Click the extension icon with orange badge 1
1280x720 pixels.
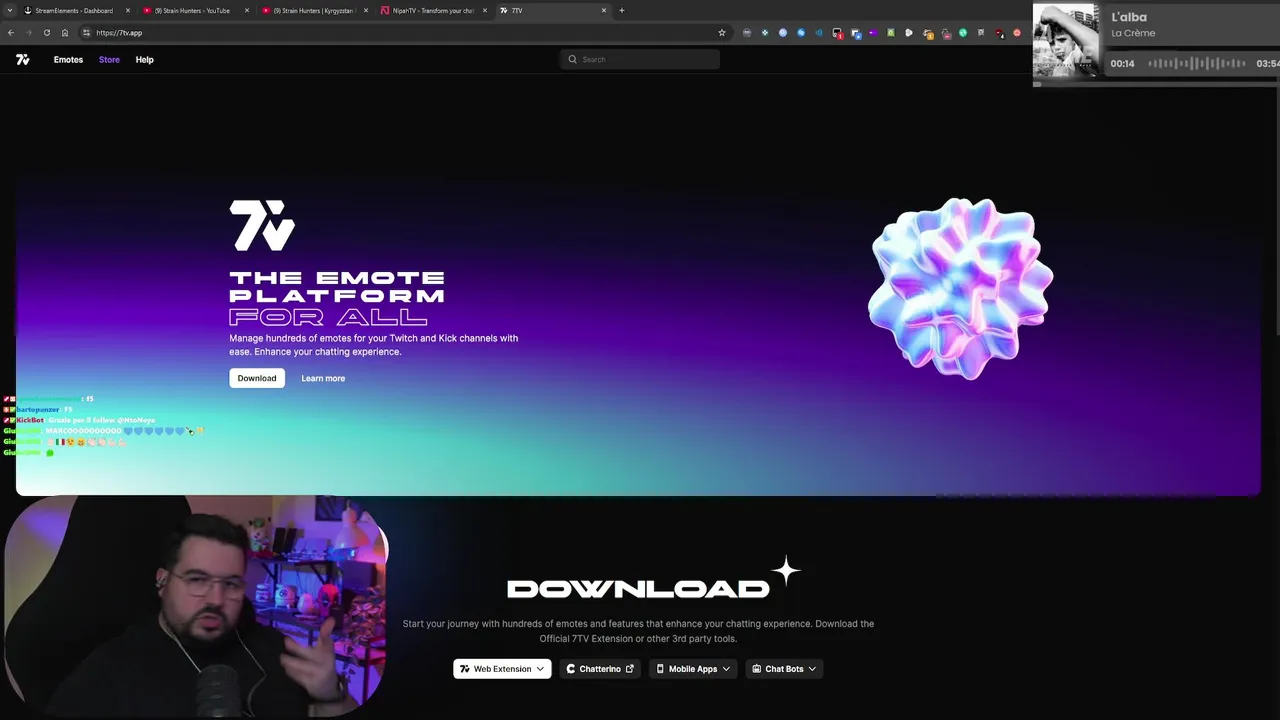pyautogui.click(x=927, y=34)
